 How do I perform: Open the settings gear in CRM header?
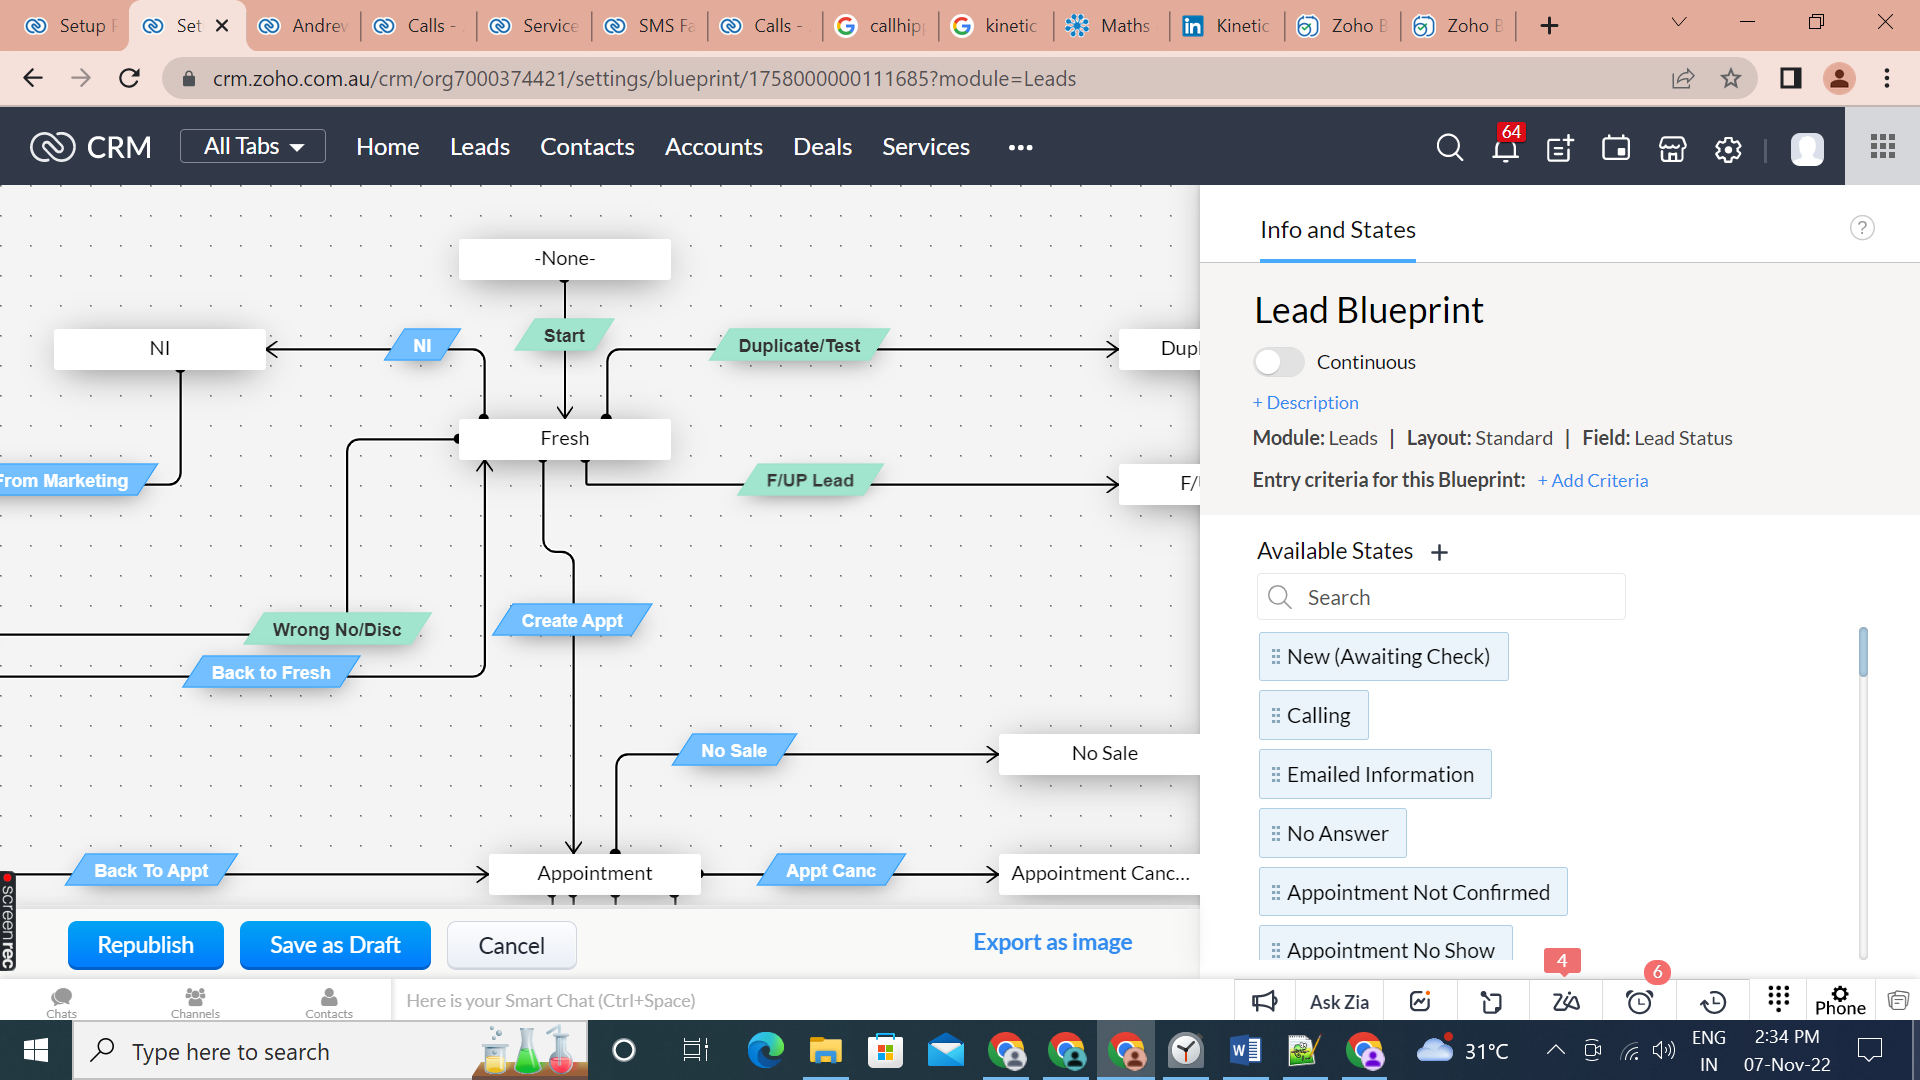pos(1728,148)
